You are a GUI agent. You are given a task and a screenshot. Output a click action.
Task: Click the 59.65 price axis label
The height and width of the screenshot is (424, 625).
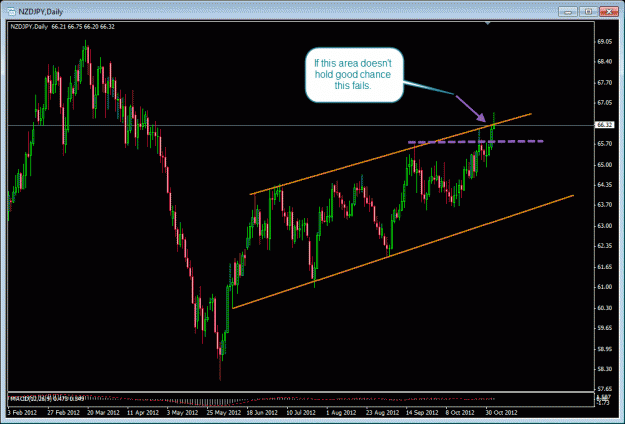pyautogui.click(x=605, y=328)
